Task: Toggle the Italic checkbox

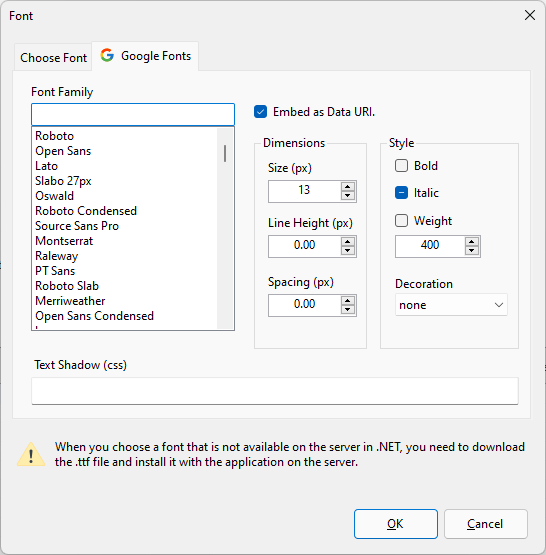Action: tap(401, 193)
